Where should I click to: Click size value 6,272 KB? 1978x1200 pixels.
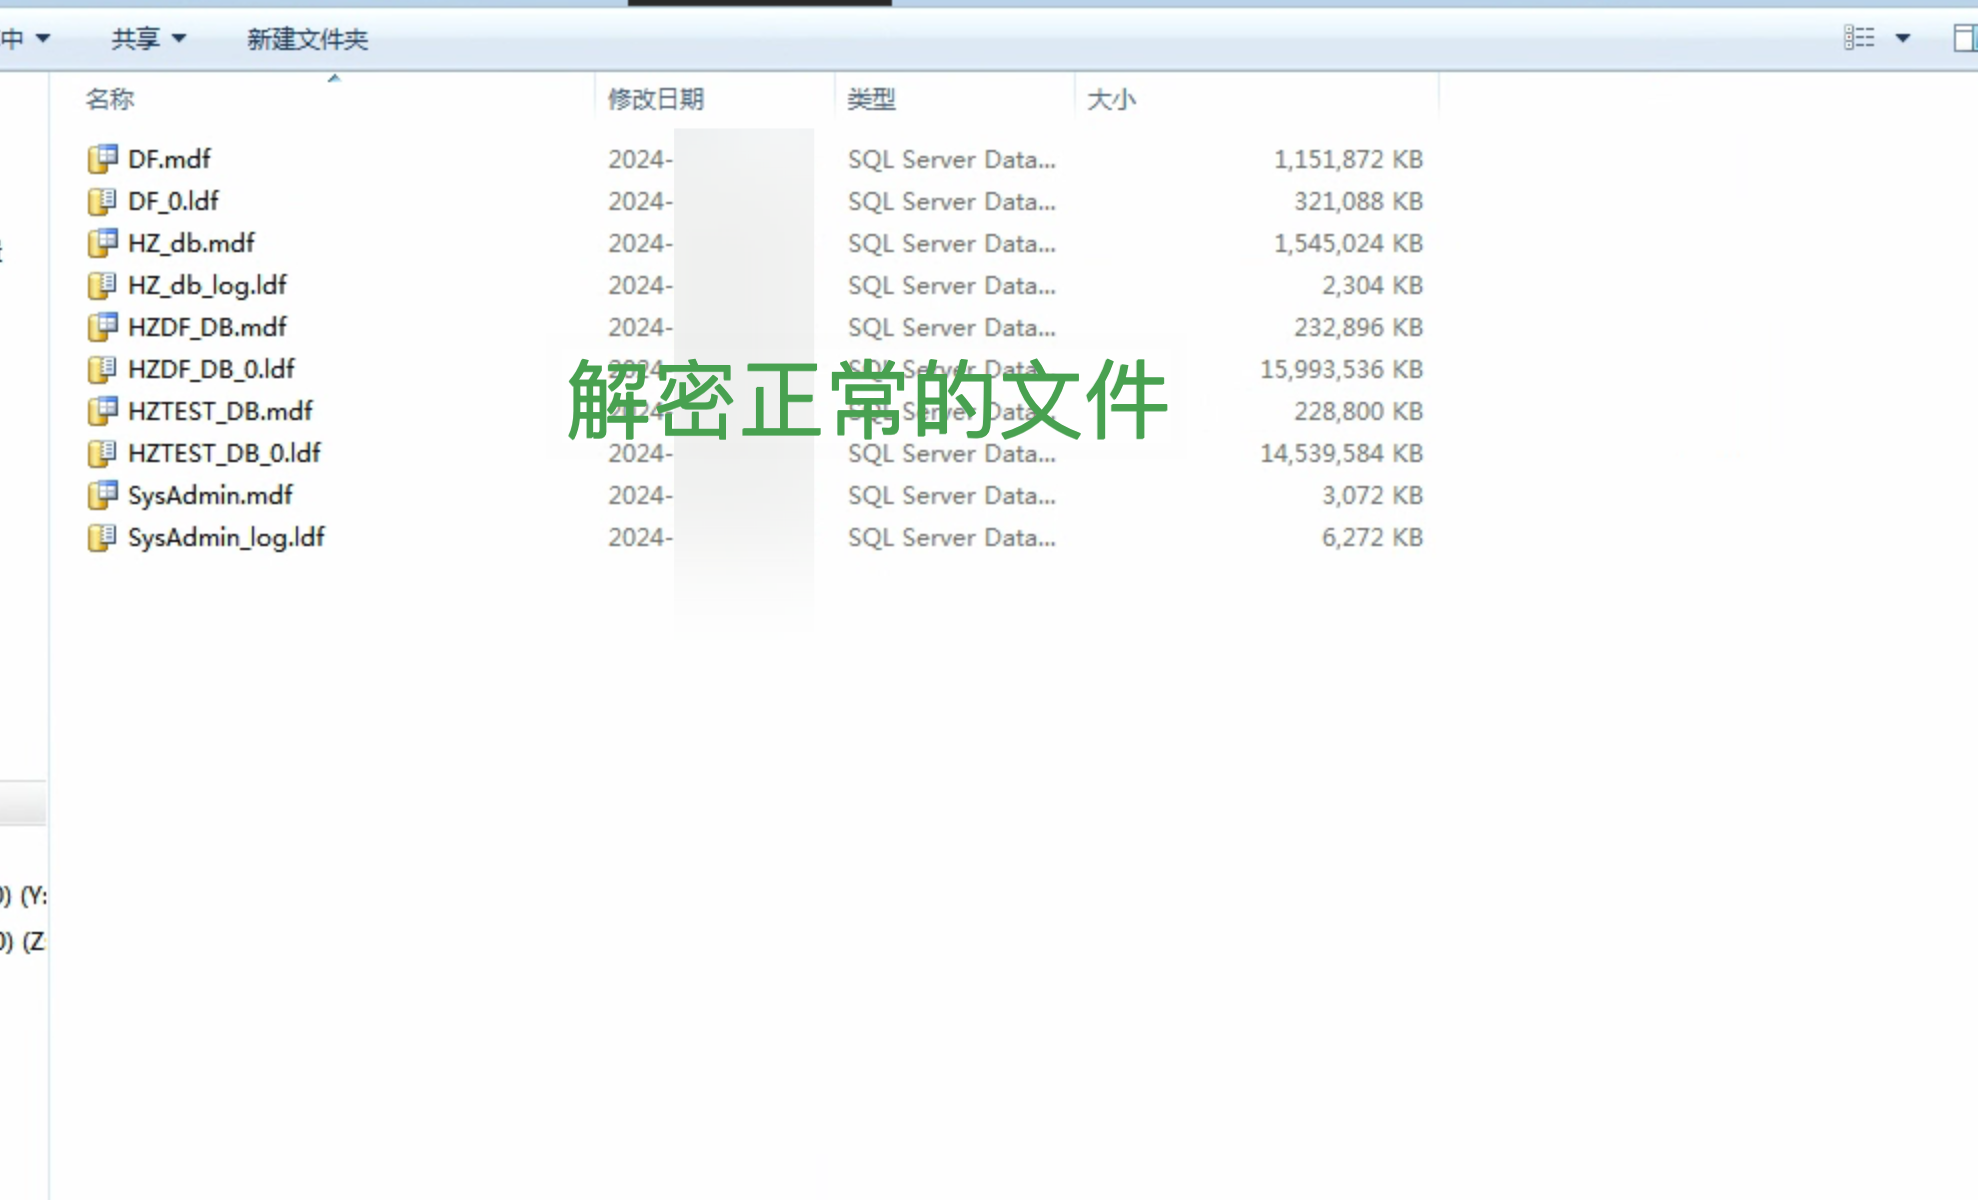(x=1372, y=537)
